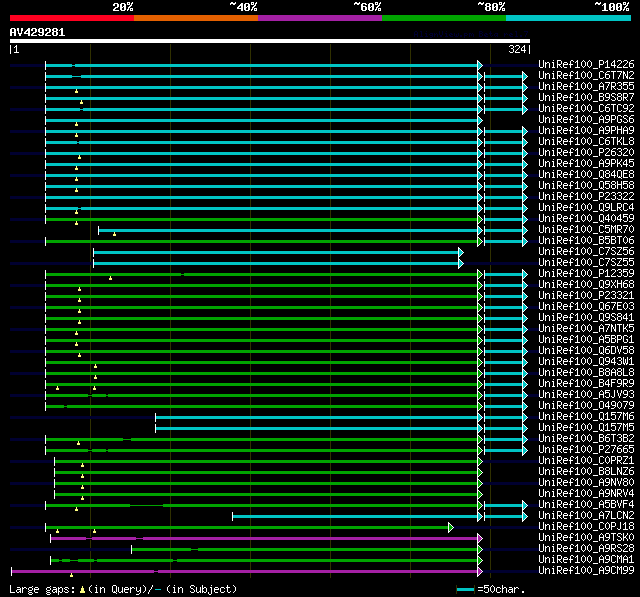Select the cyan ~100% legend segment

(x=567, y=18)
